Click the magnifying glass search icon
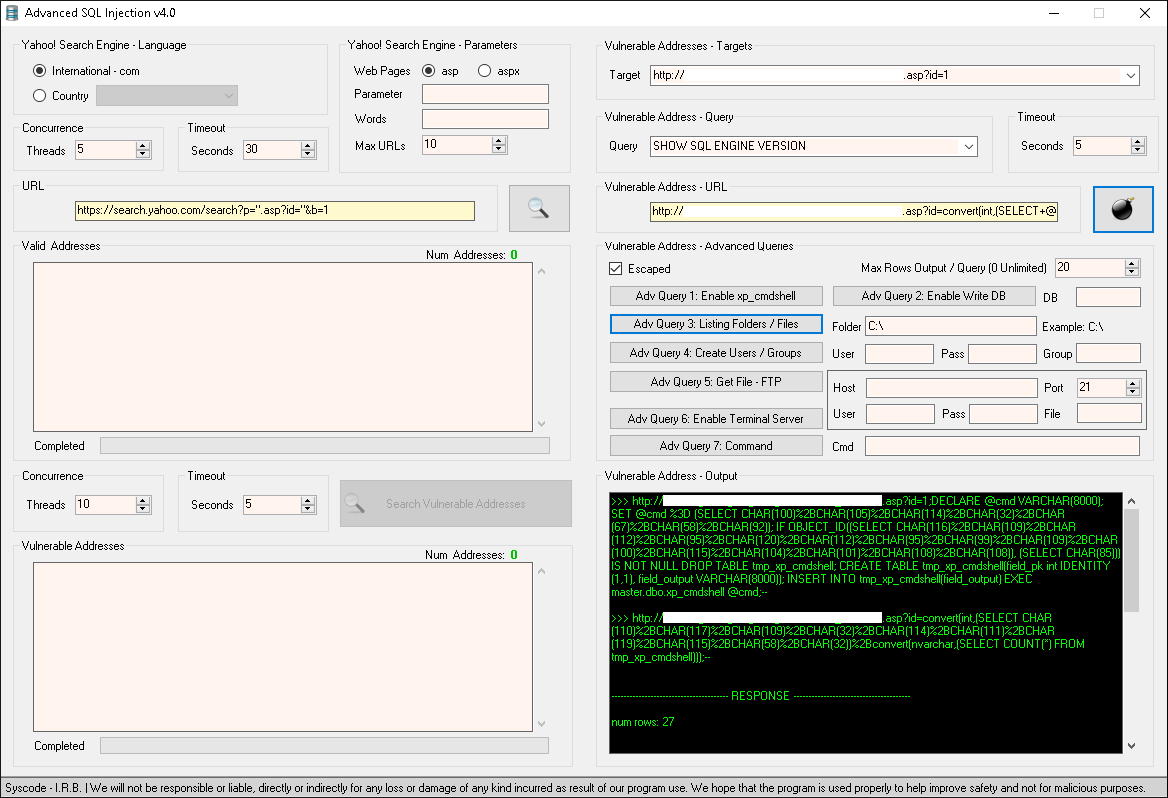Viewport: 1168px width, 798px height. [539, 207]
